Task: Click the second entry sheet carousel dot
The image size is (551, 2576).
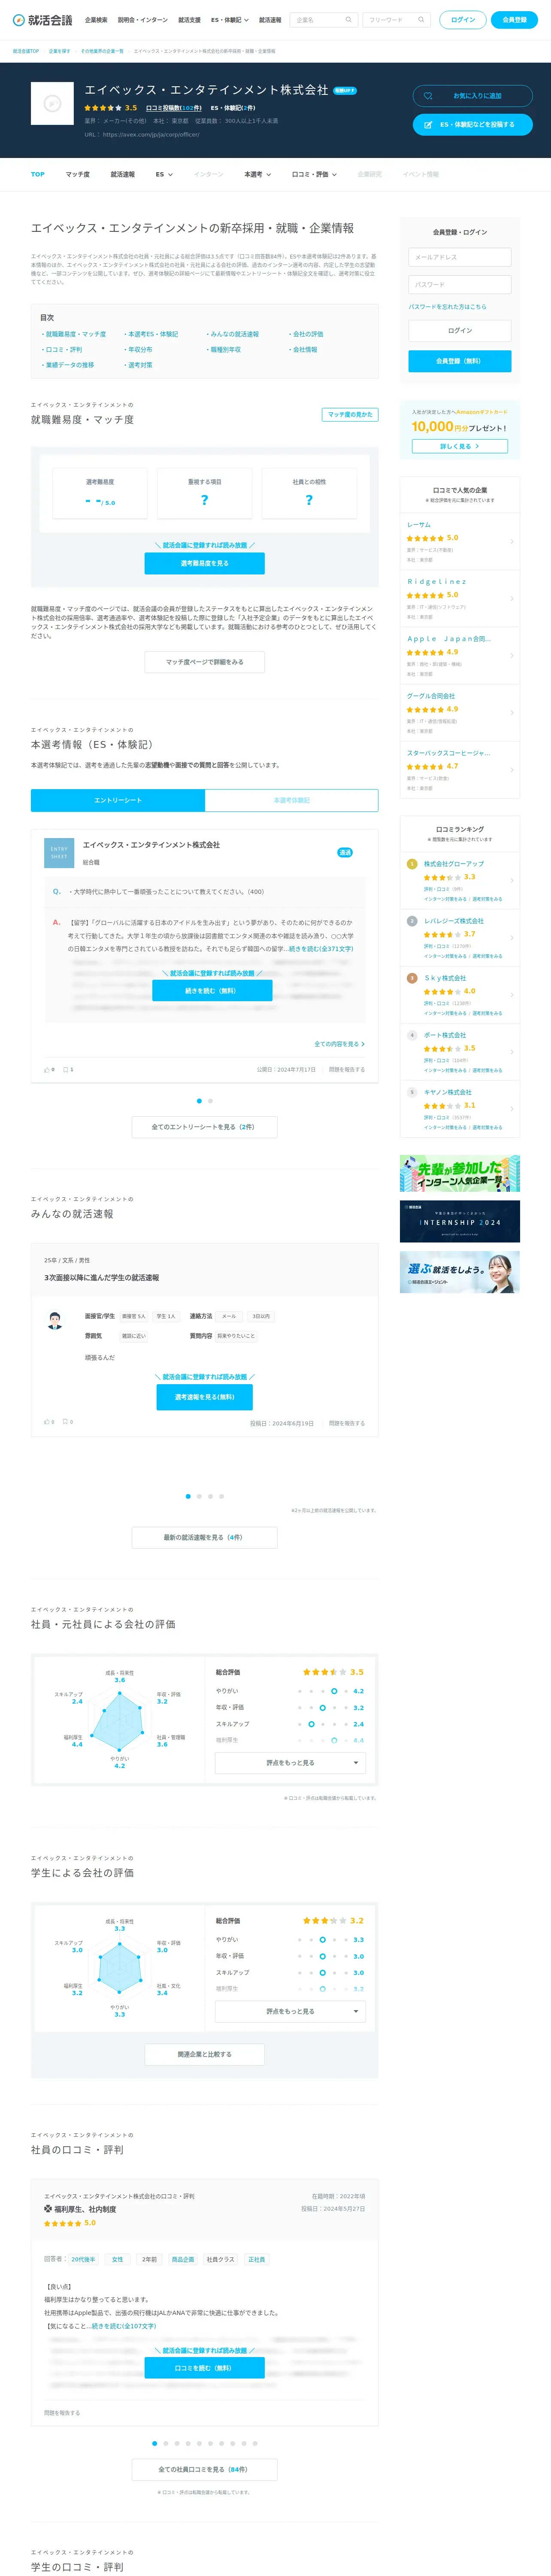Action: pyautogui.click(x=210, y=1101)
